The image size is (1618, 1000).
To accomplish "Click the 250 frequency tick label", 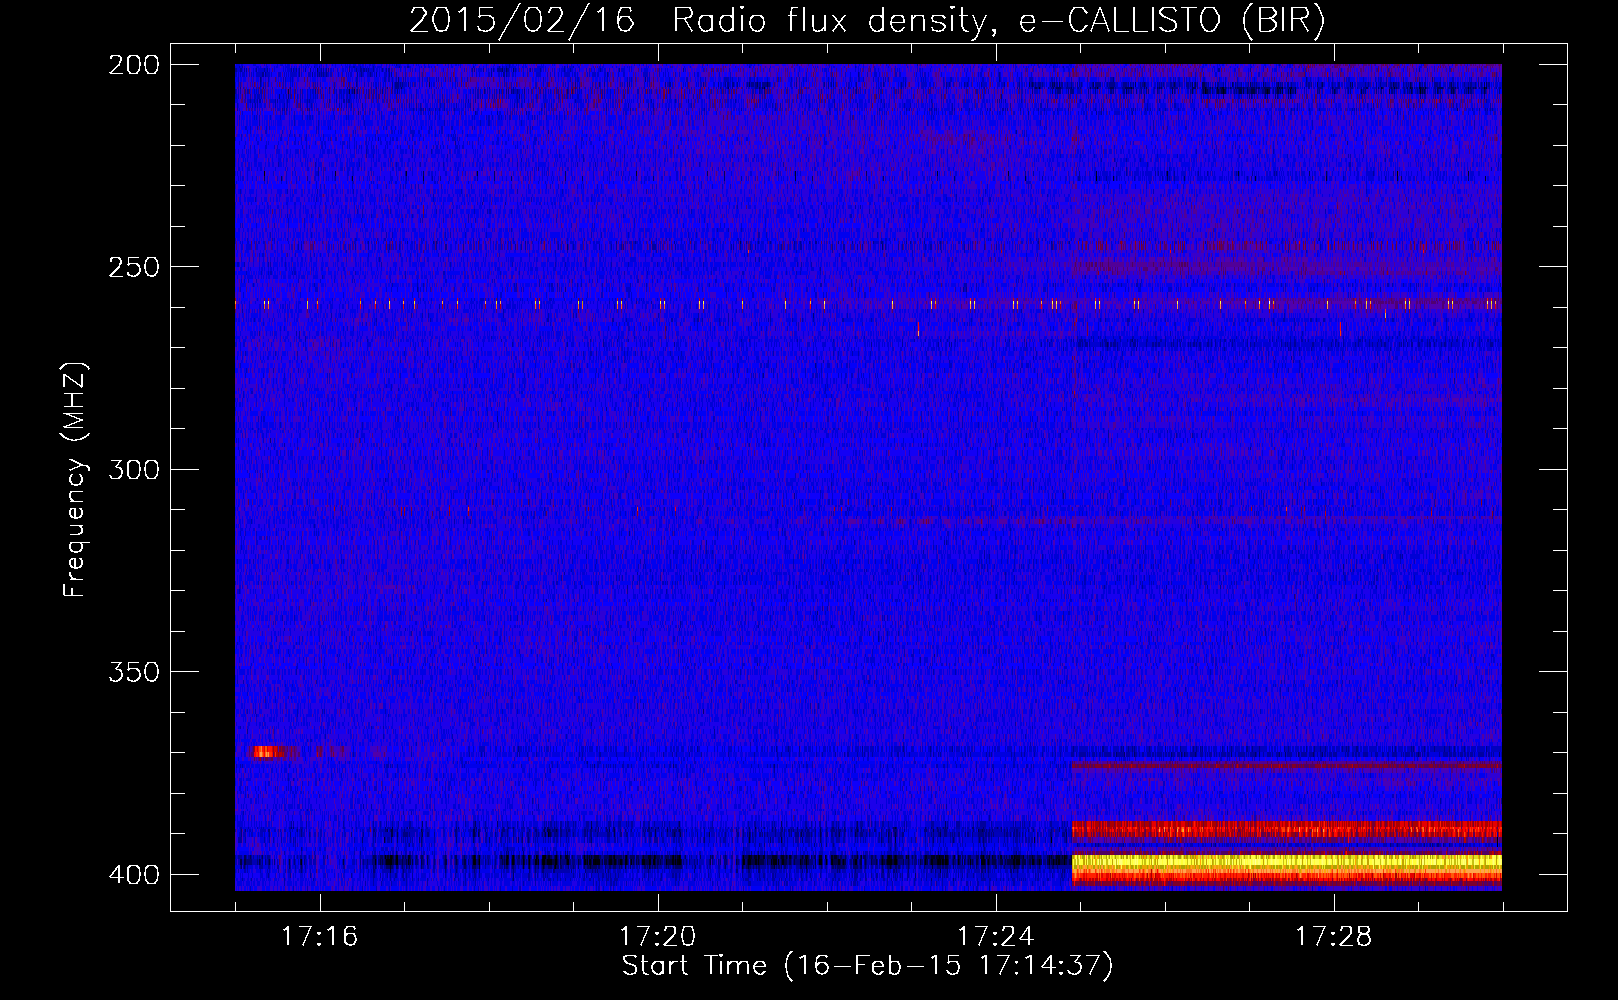I will tap(134, 267).
